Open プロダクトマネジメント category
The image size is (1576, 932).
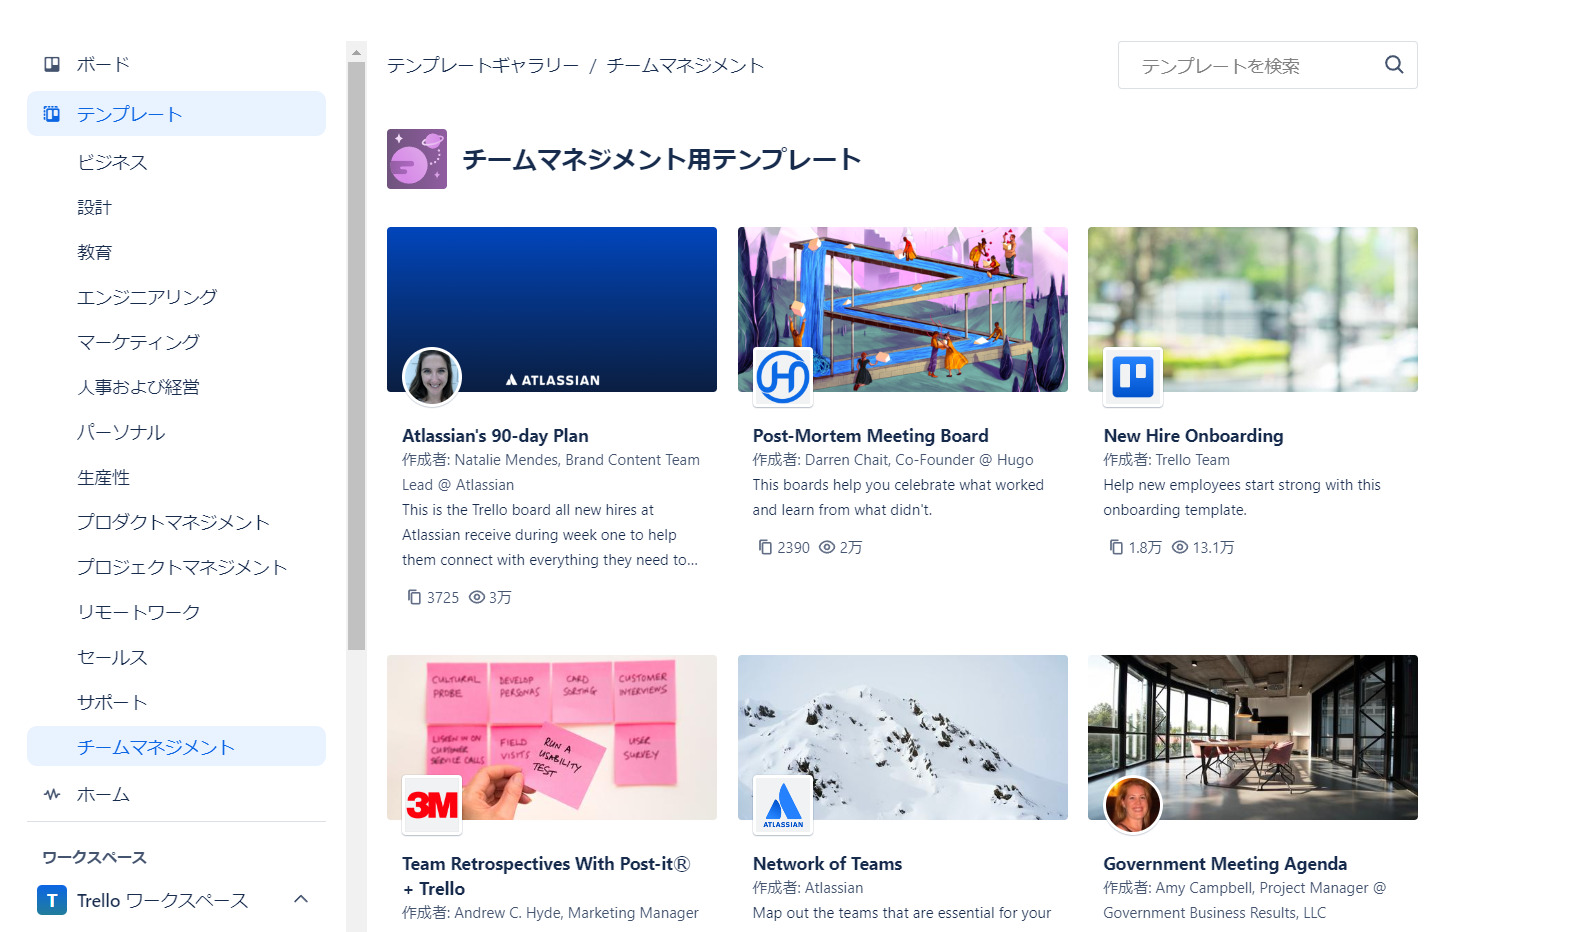(x=173, y=522)
